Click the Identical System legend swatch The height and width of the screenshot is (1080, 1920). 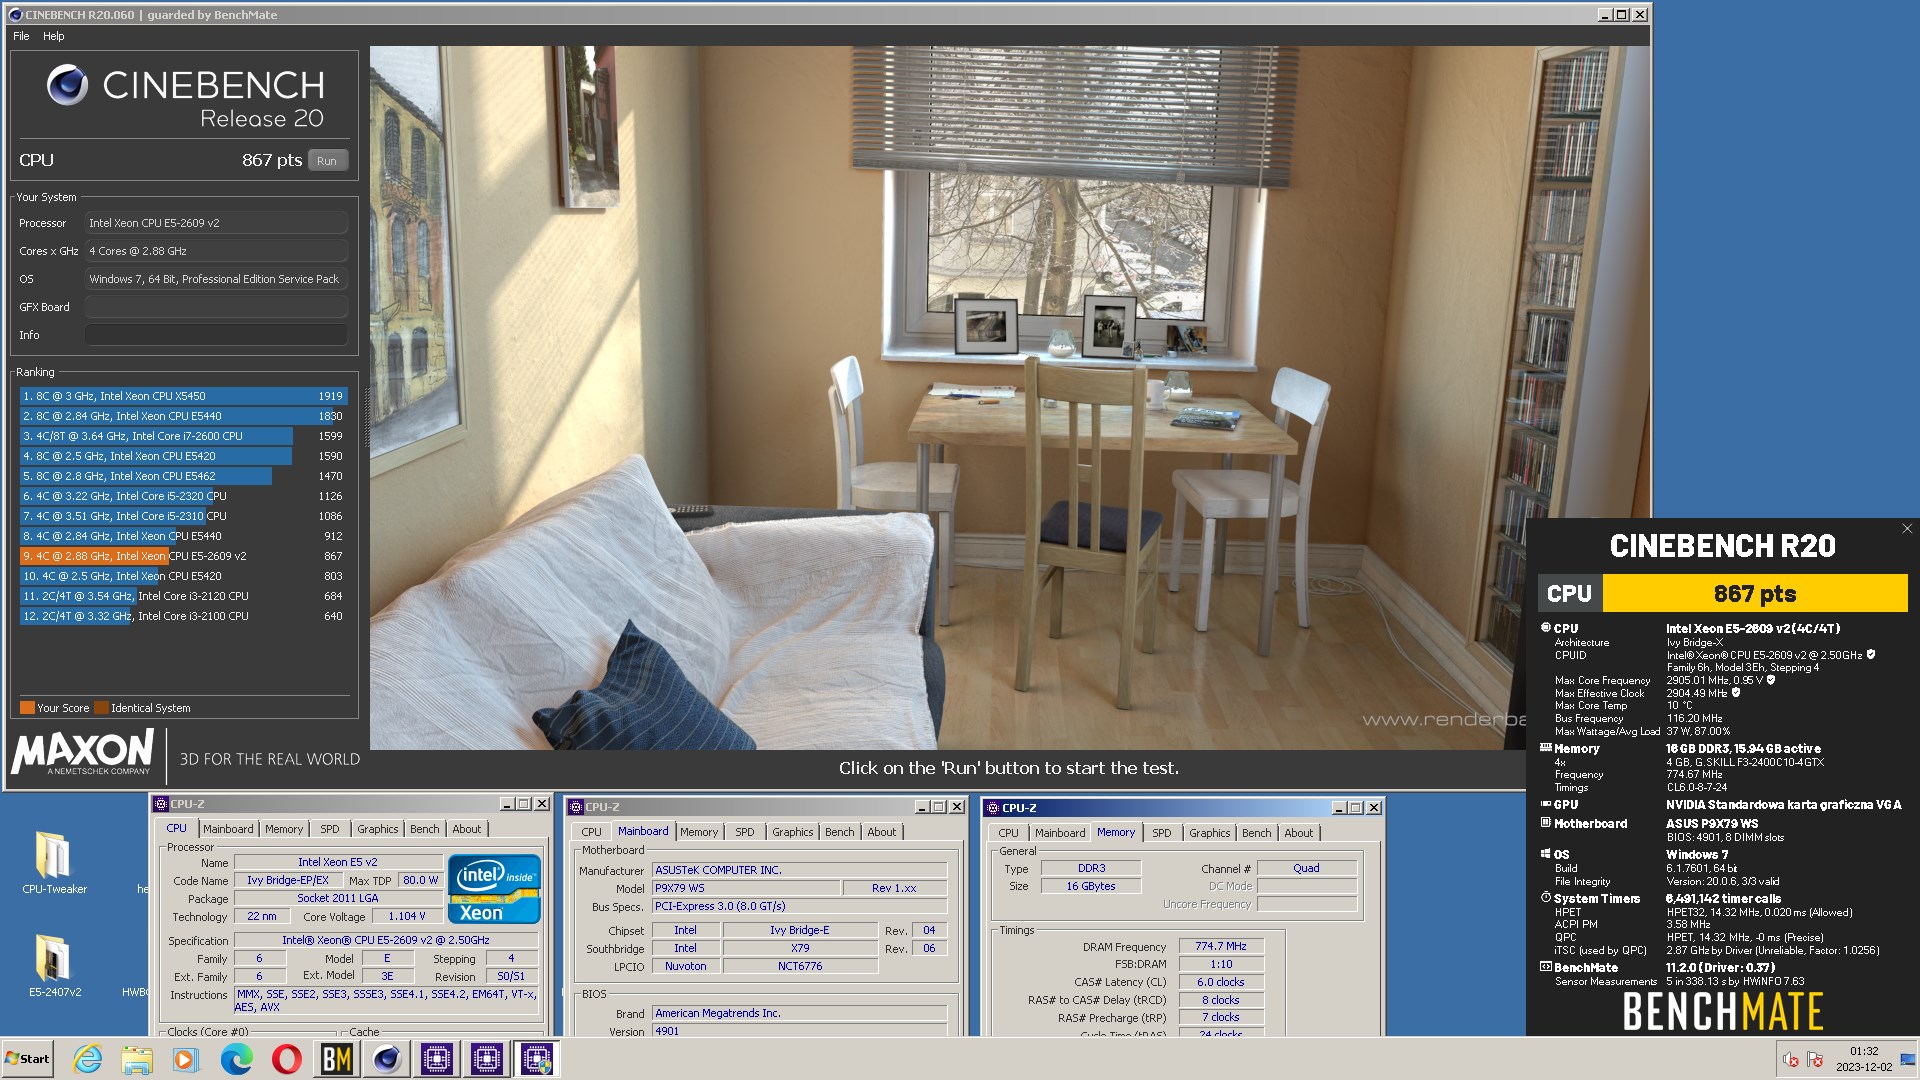tap(101, 708)
